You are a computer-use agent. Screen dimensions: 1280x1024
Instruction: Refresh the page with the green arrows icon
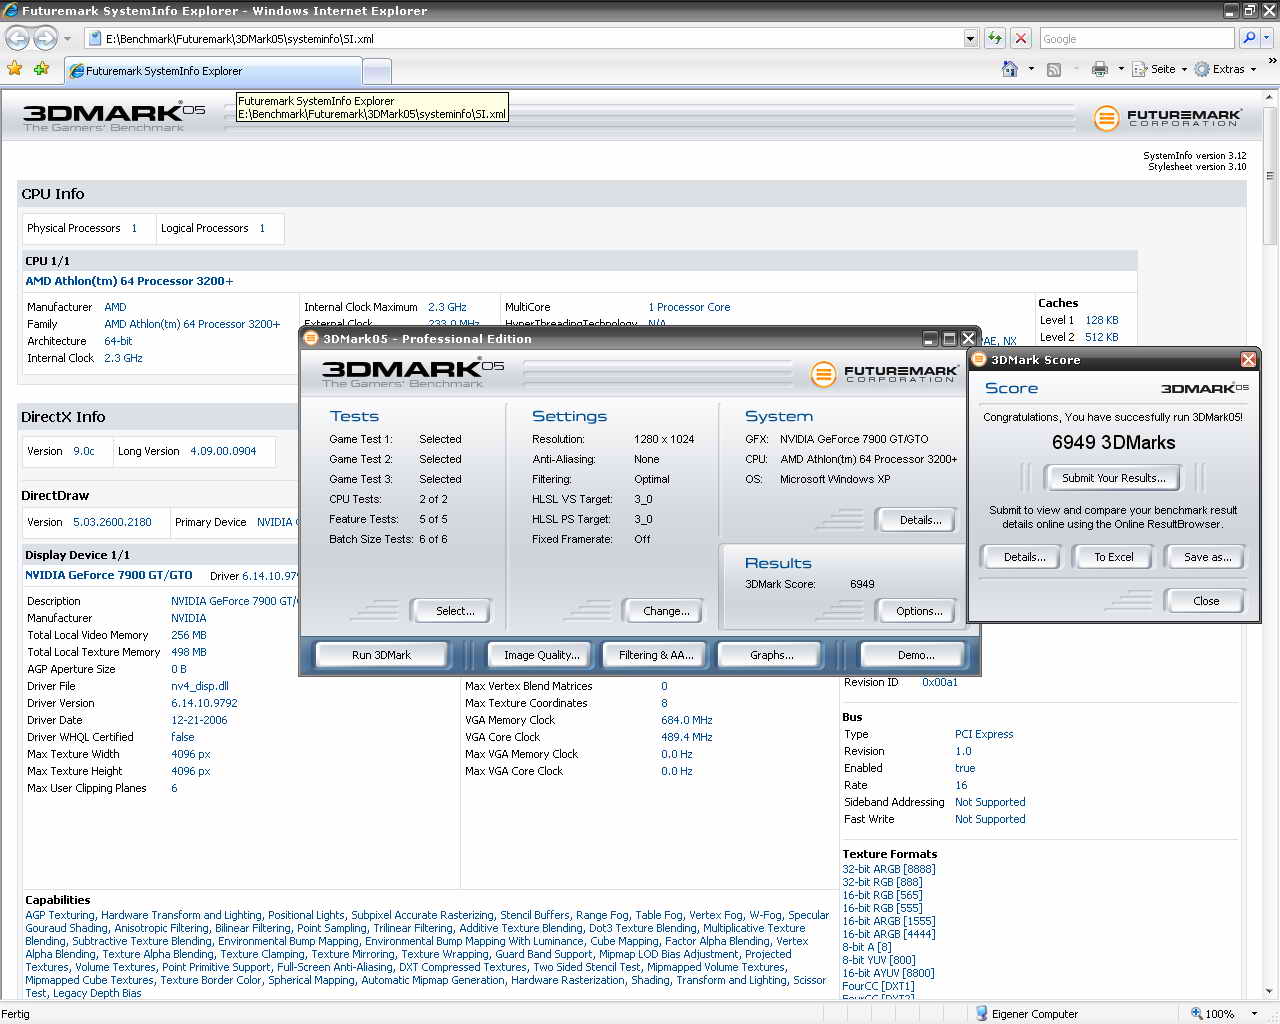[995, 38]
